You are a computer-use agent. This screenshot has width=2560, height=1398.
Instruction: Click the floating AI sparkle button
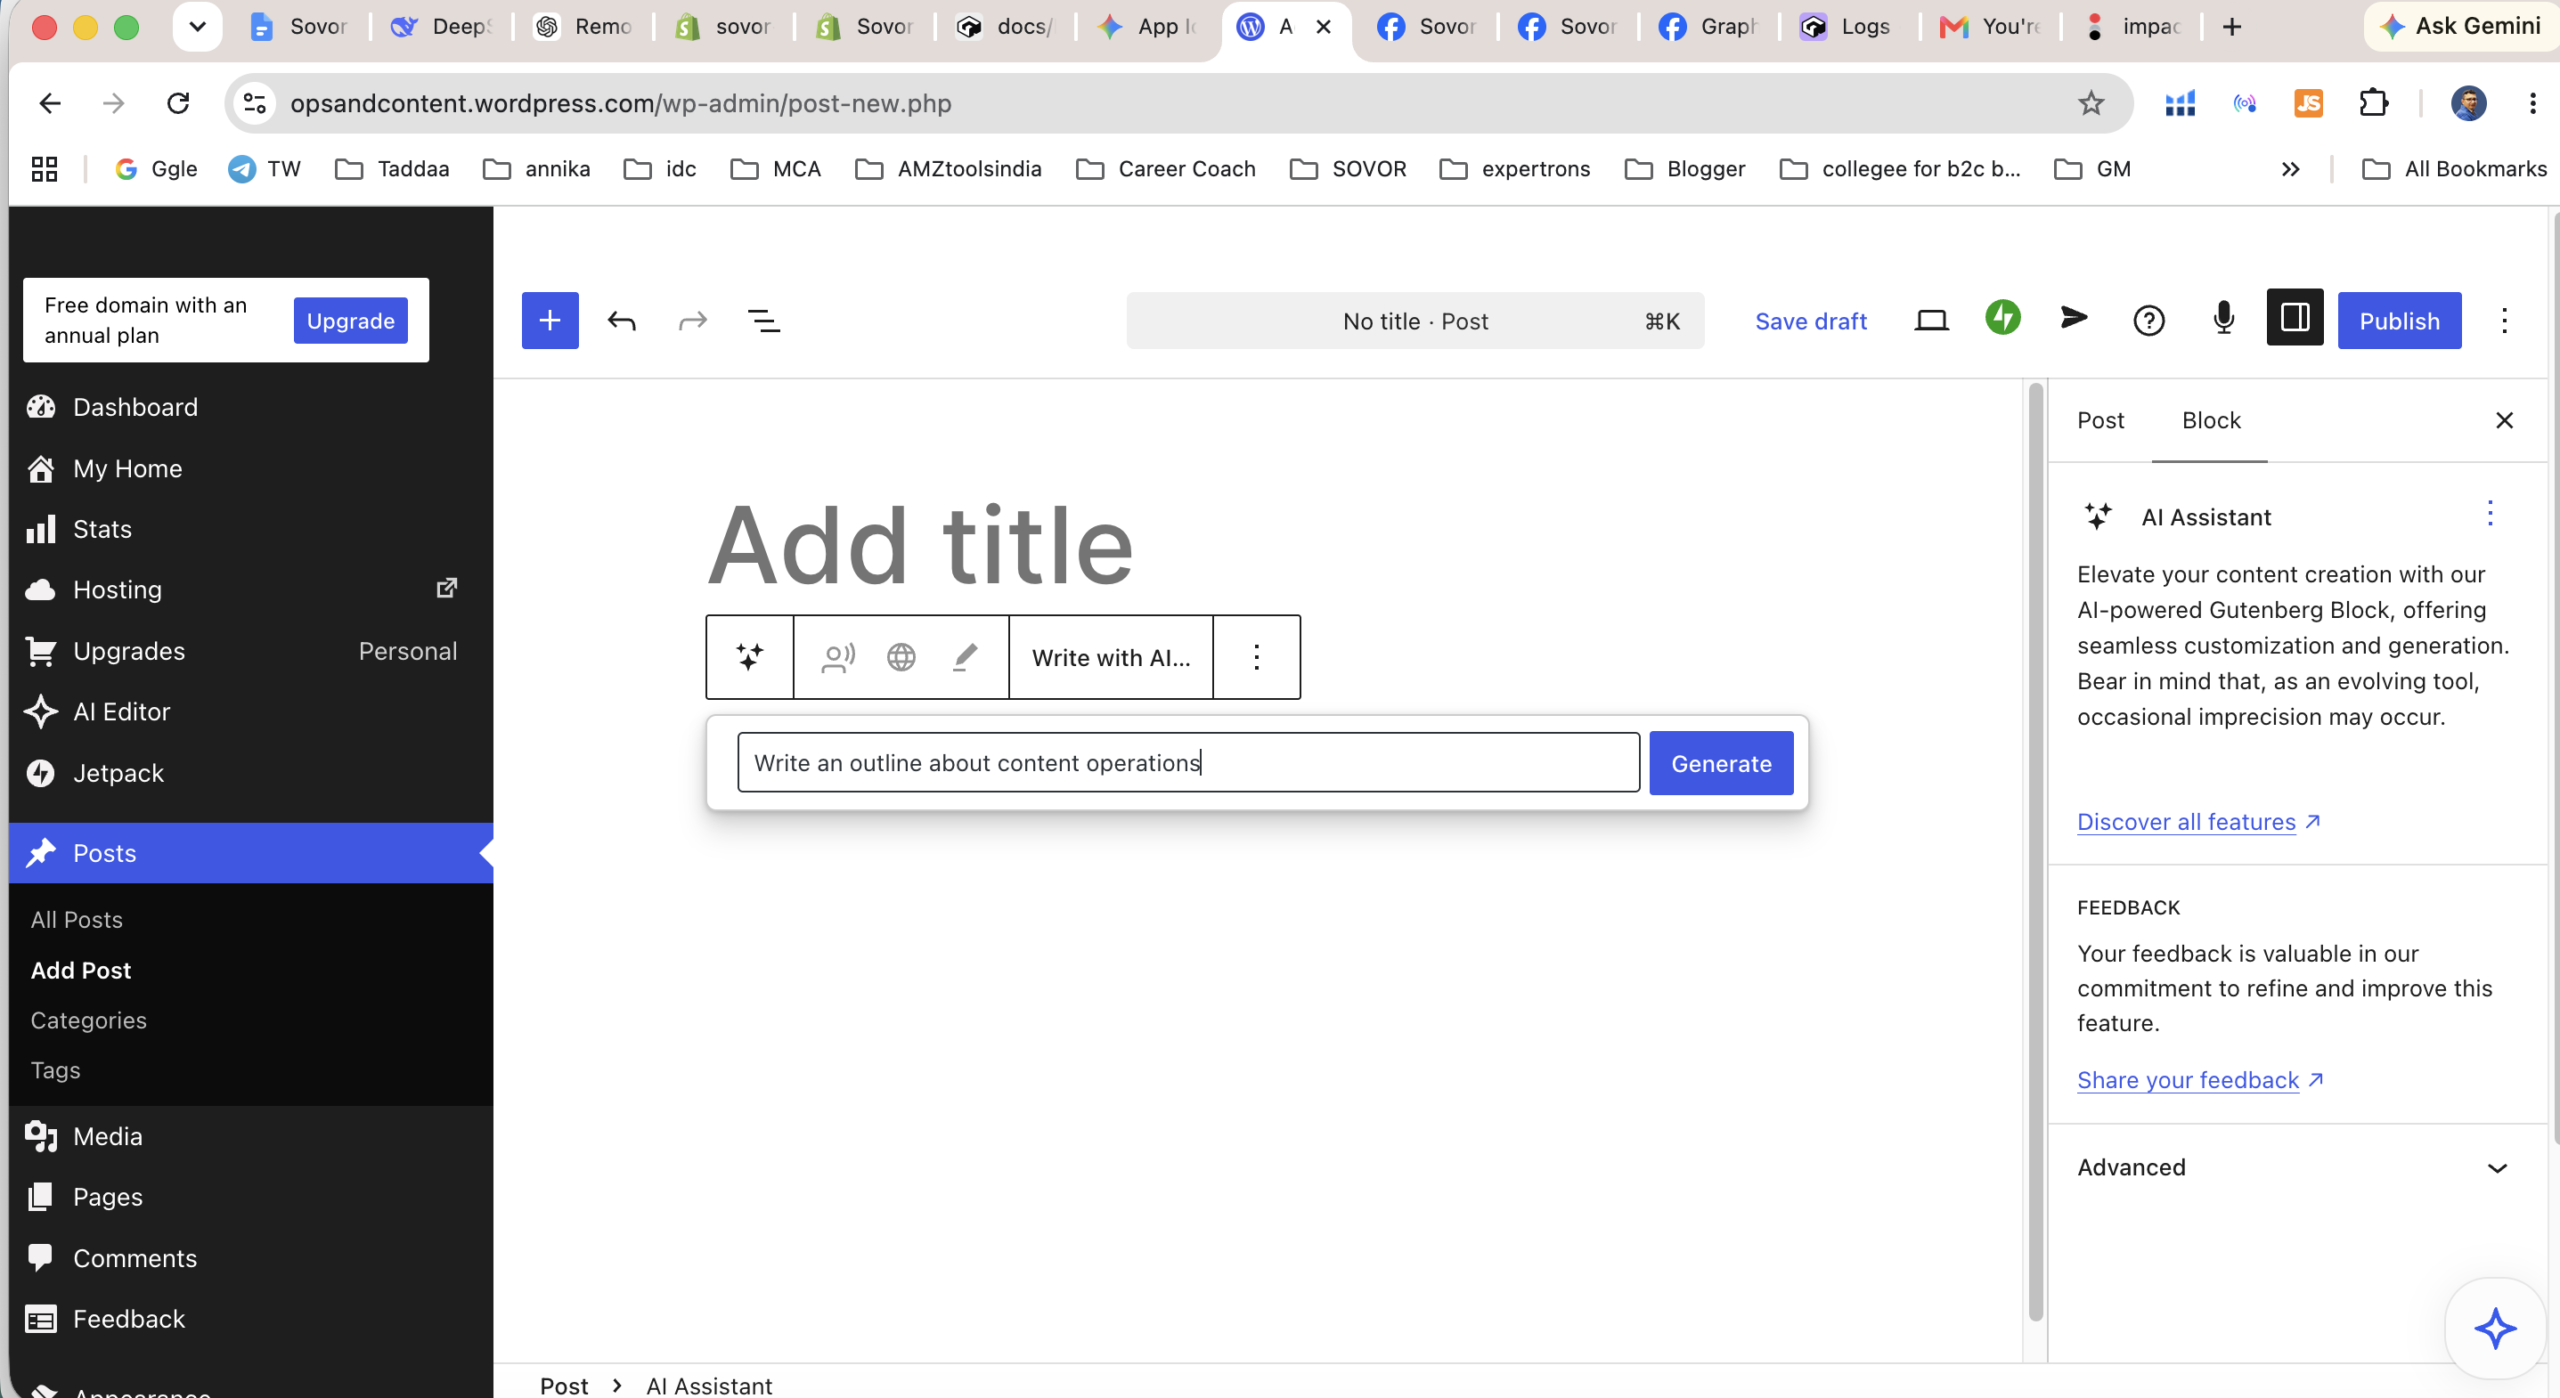tap(2494, 1328)
